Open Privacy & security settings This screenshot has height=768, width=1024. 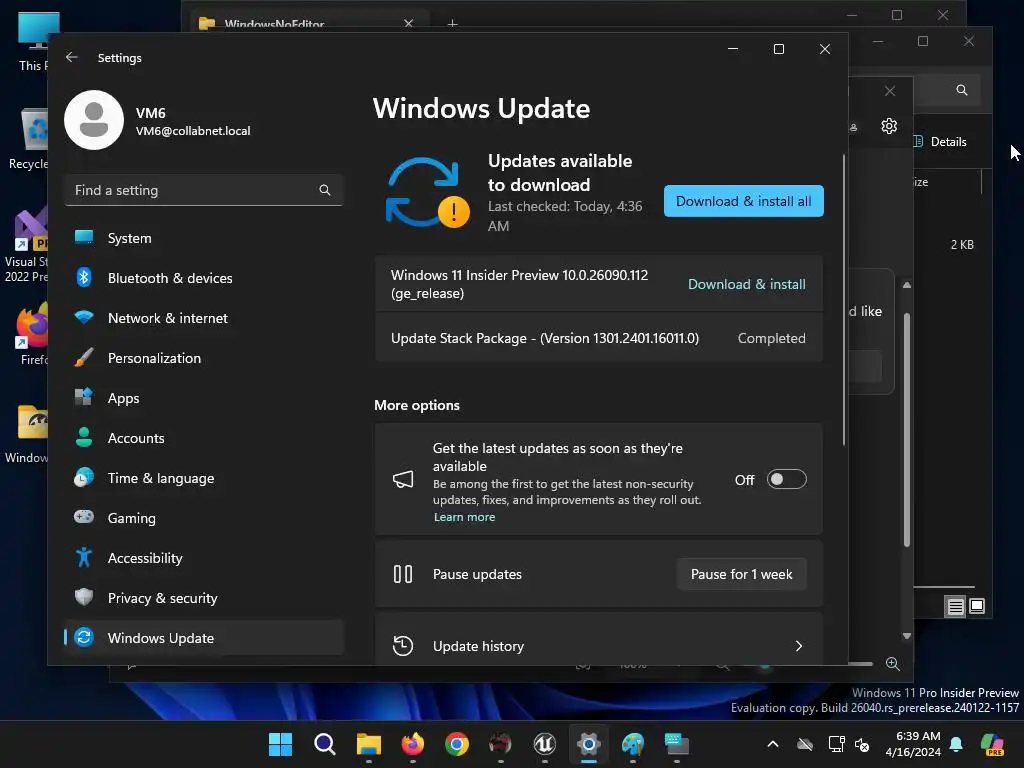pyautogui.click(x=204, y=598)
